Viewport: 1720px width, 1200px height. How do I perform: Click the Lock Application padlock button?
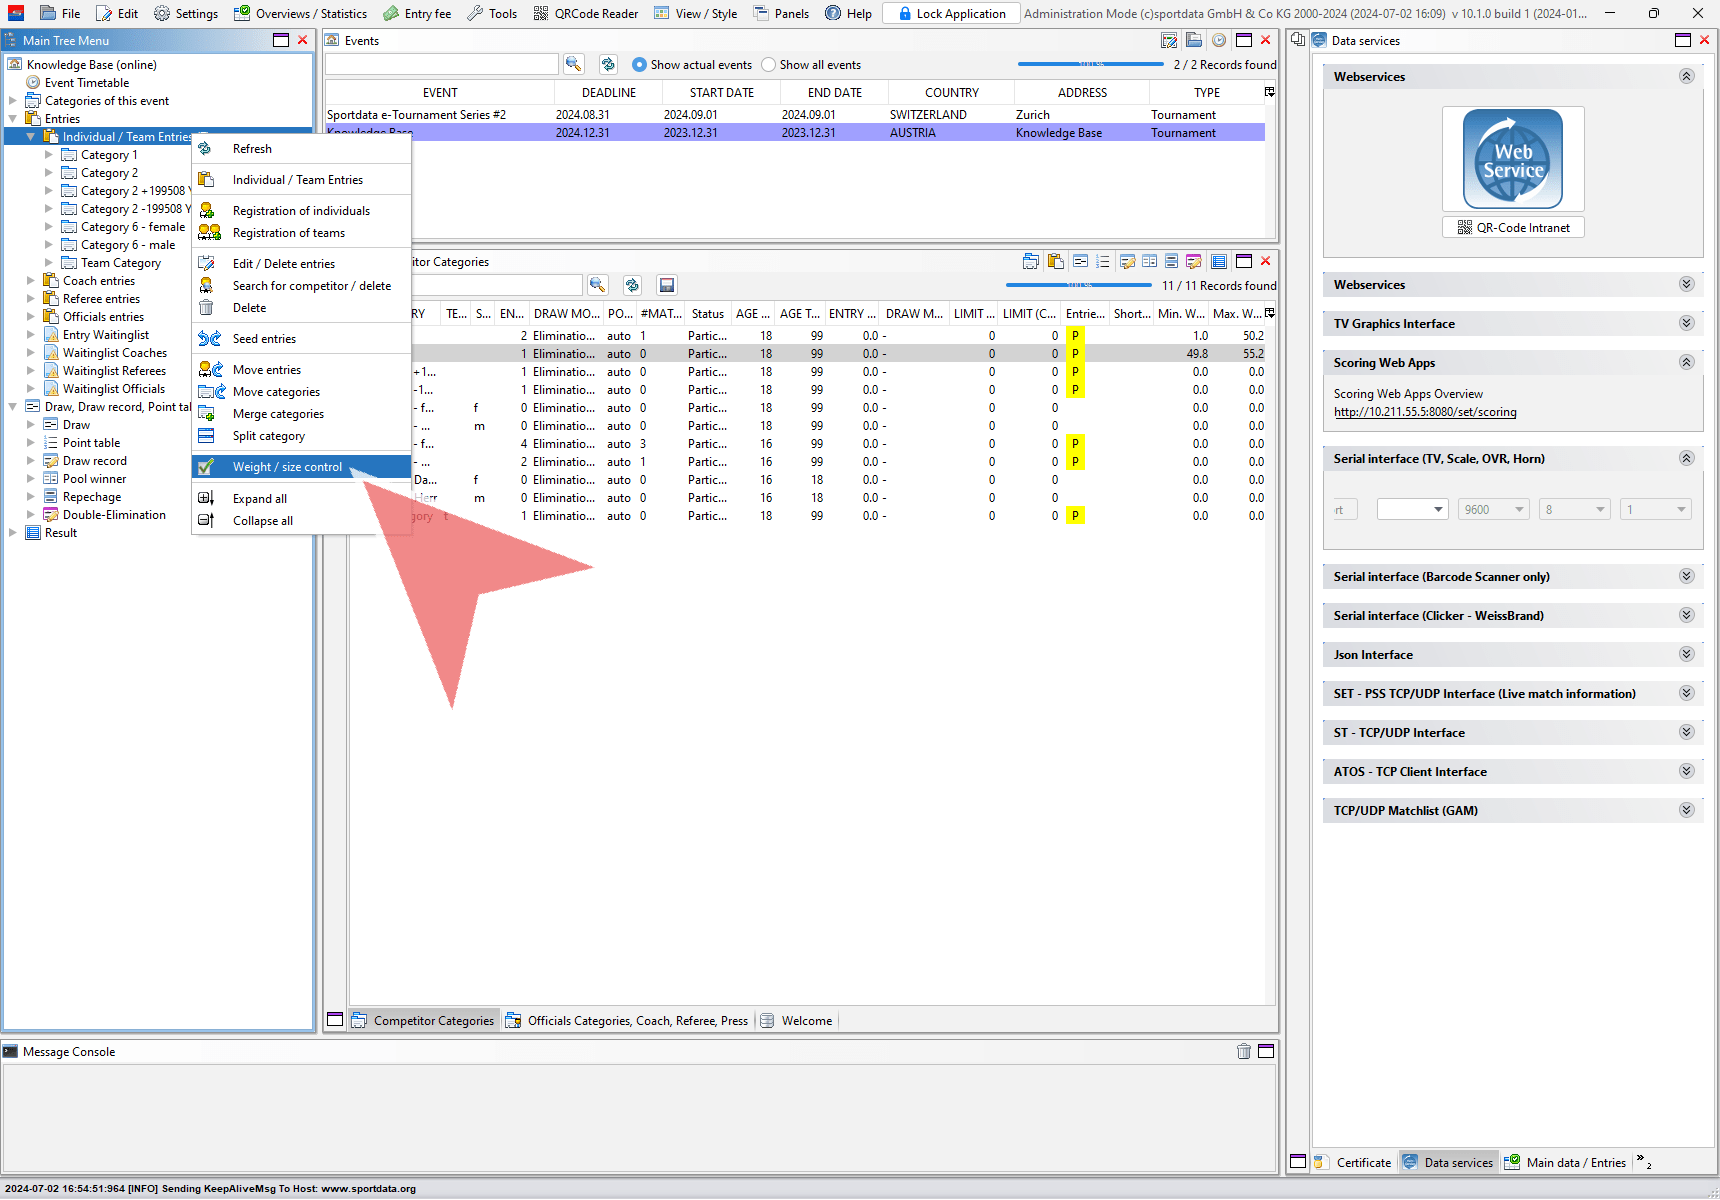pyautogui.click(x=952, y=13)
